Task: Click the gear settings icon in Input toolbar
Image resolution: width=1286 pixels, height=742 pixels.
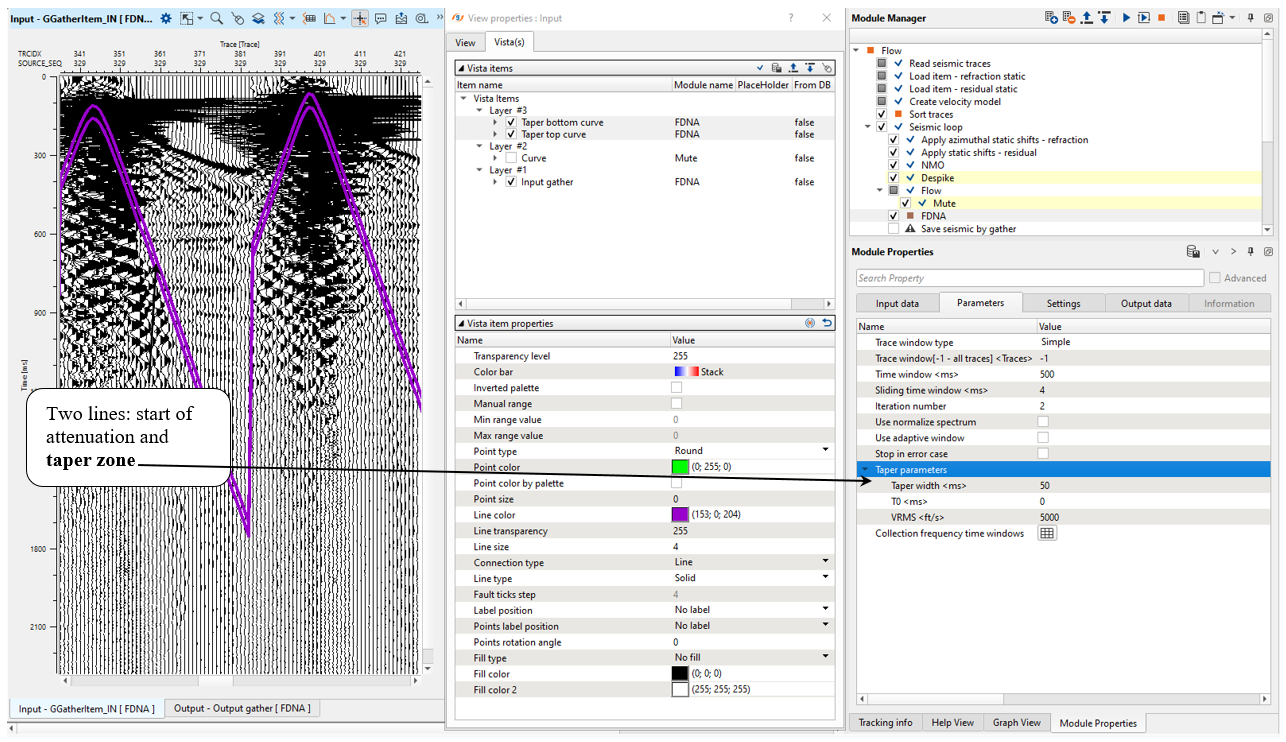Action: click(x=166, y=18)
